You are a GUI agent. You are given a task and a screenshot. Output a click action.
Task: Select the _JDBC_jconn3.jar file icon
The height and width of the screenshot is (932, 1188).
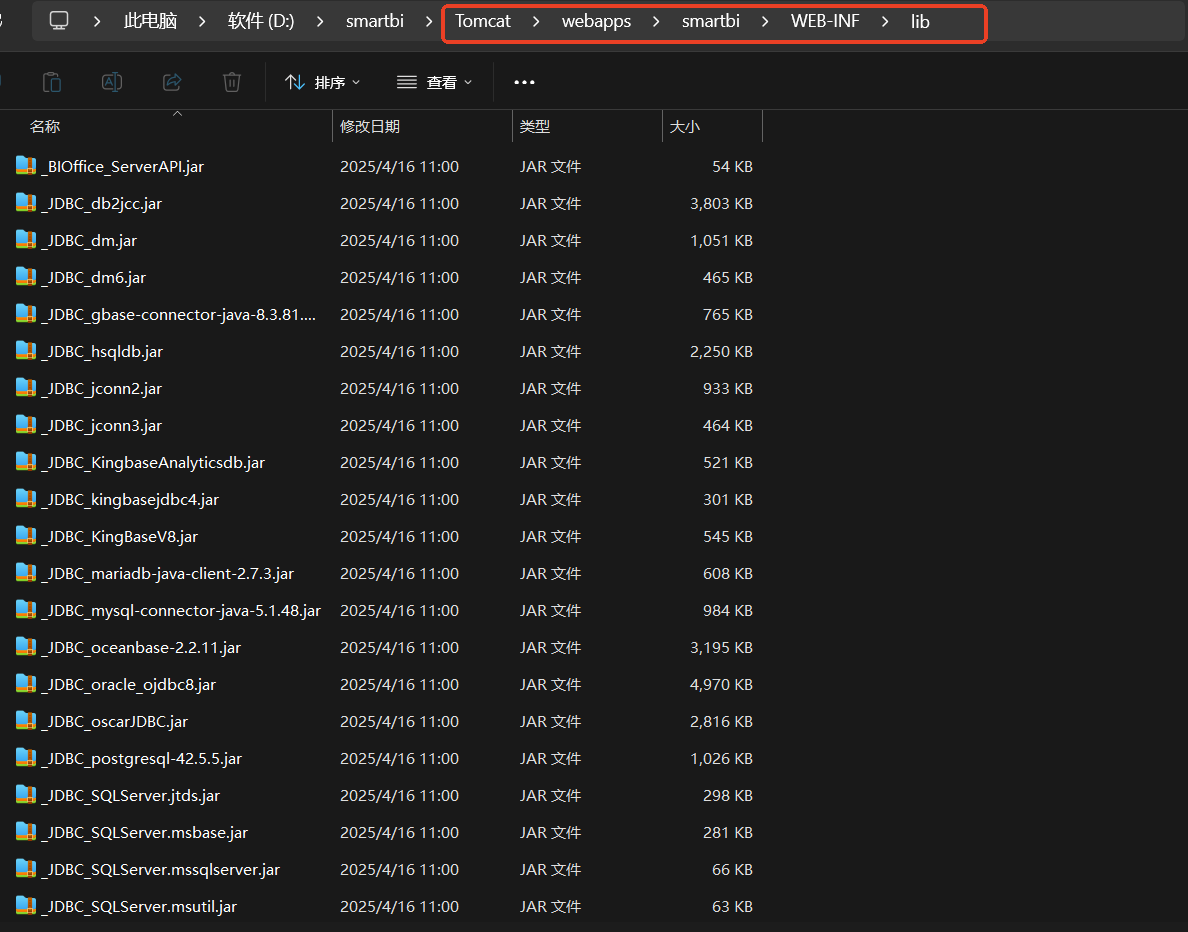coord(26,425)
